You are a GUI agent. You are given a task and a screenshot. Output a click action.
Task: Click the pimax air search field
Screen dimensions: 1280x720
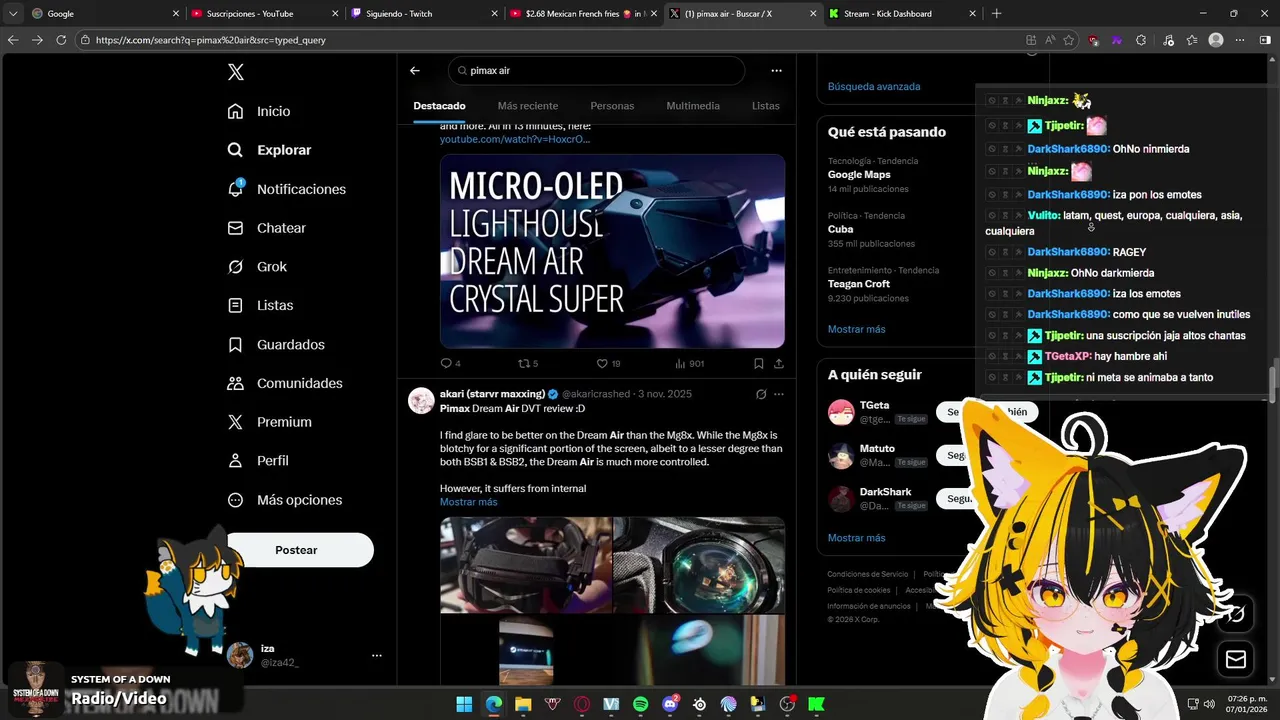597,71
